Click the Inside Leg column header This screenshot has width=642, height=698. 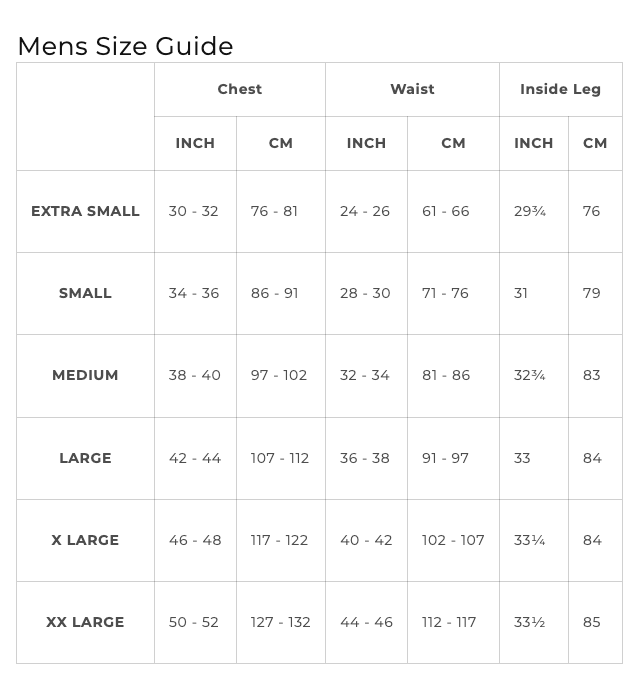[560, 89]
